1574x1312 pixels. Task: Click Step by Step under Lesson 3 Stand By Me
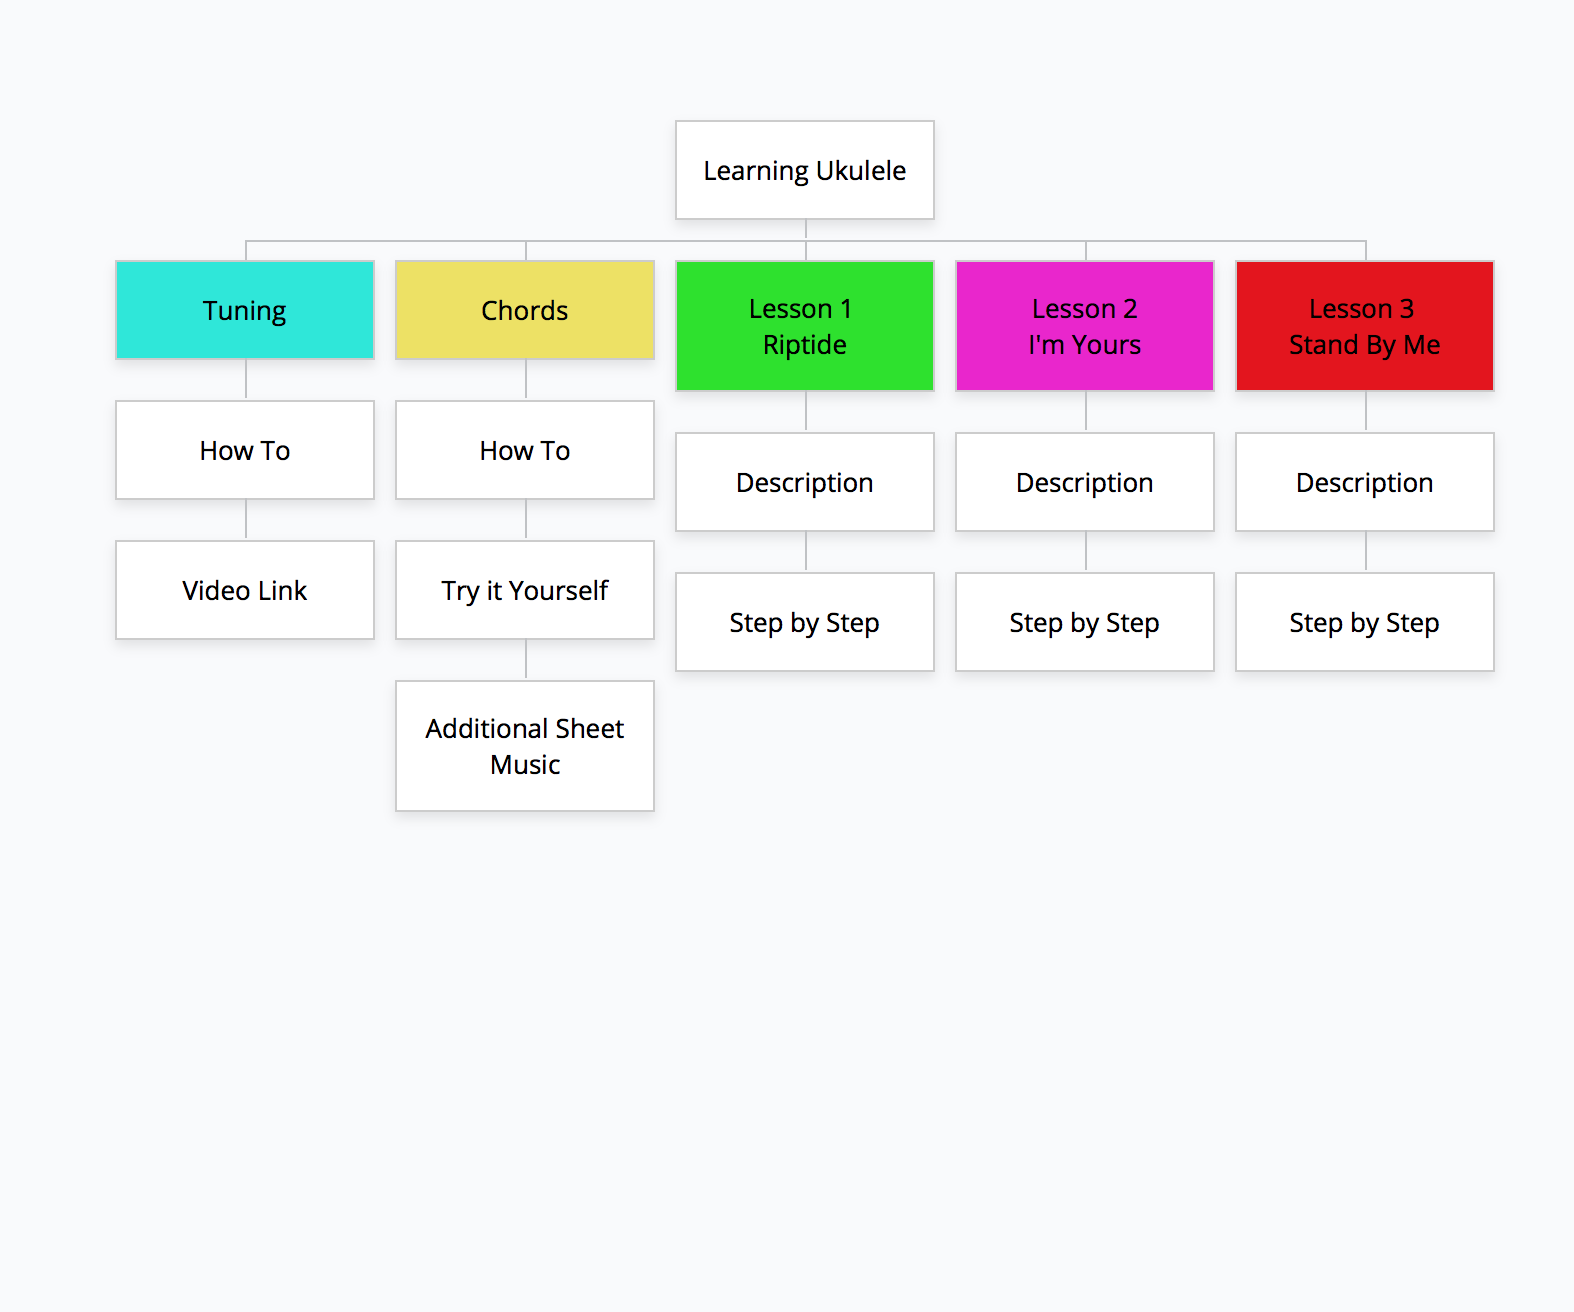pos(1364,622)
